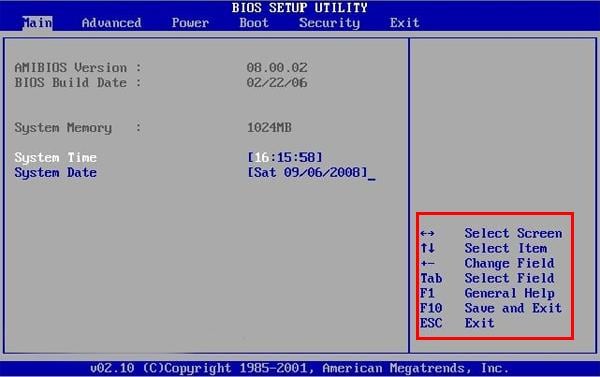The height and width of the screenshot is (377, 600).
Task: Click the Change Field help entry
Action: pyautogui.click(x=510, y=263)
